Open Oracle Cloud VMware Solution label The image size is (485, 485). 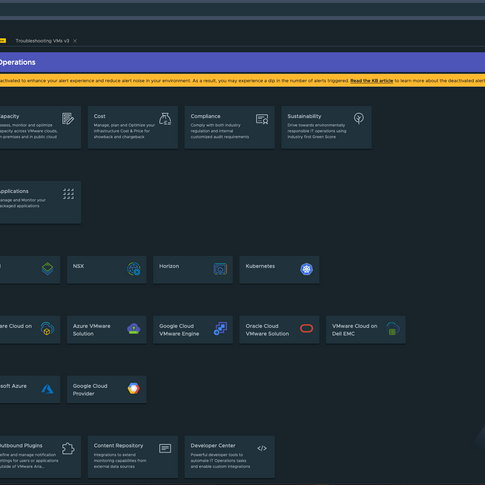point(267,330)
